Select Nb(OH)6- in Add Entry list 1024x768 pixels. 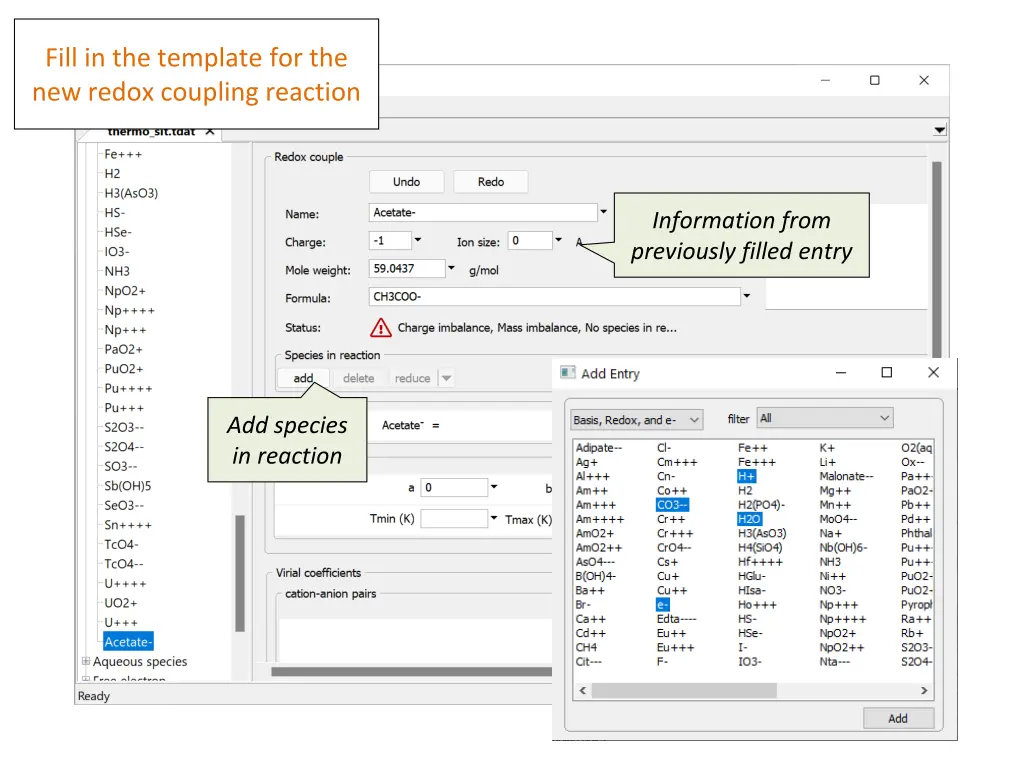(x=843, y=547)
